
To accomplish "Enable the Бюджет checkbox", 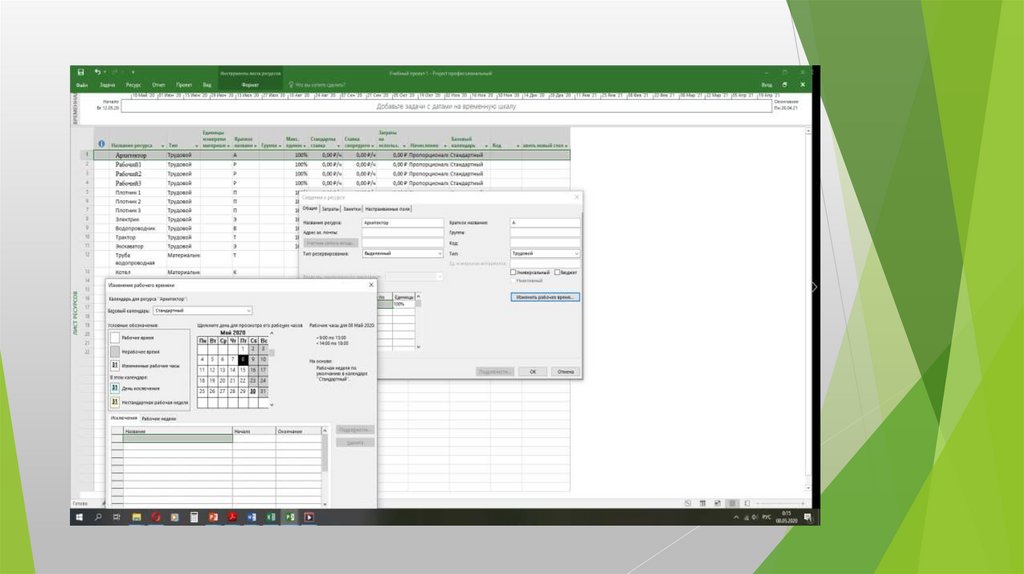I will coord(557,272).
